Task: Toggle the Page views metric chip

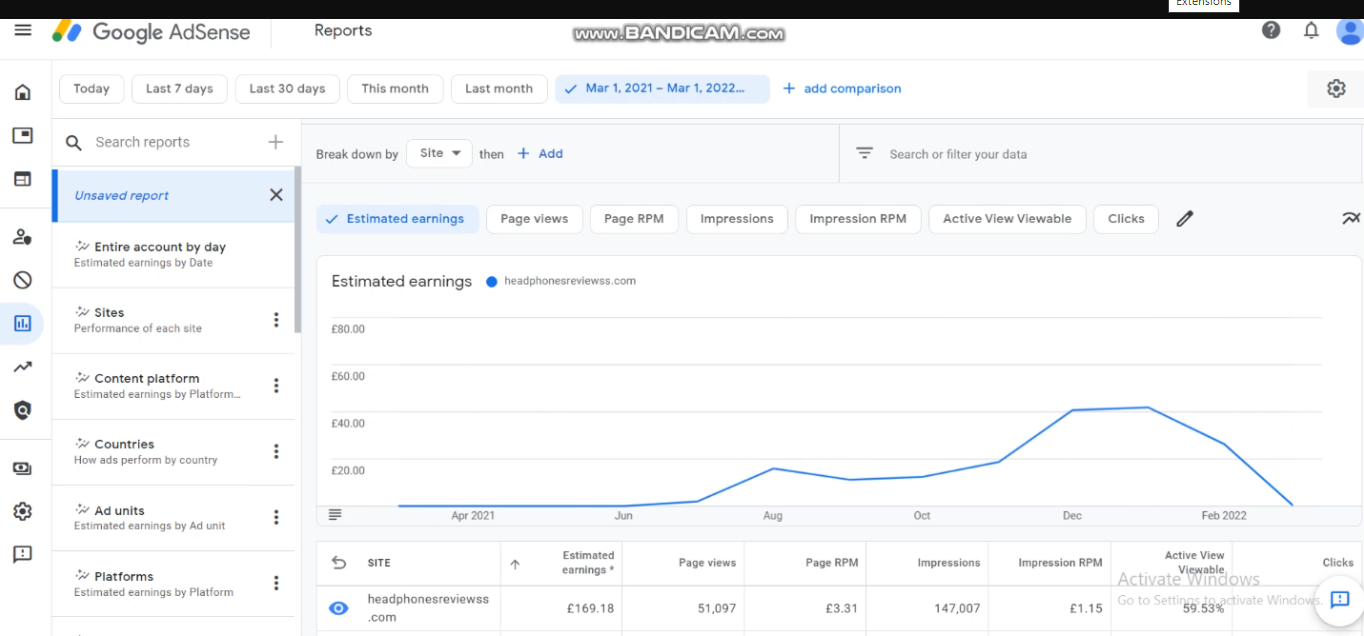Action: coord(534,219)
